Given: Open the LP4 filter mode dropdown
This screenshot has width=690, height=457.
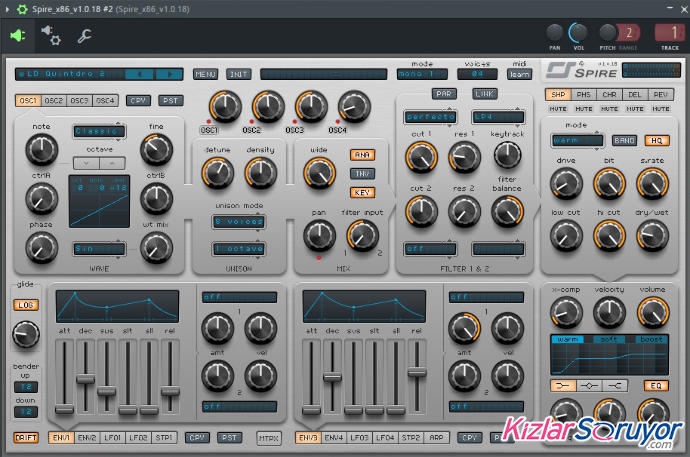Looking at the screenshot, I should (498, 117).
